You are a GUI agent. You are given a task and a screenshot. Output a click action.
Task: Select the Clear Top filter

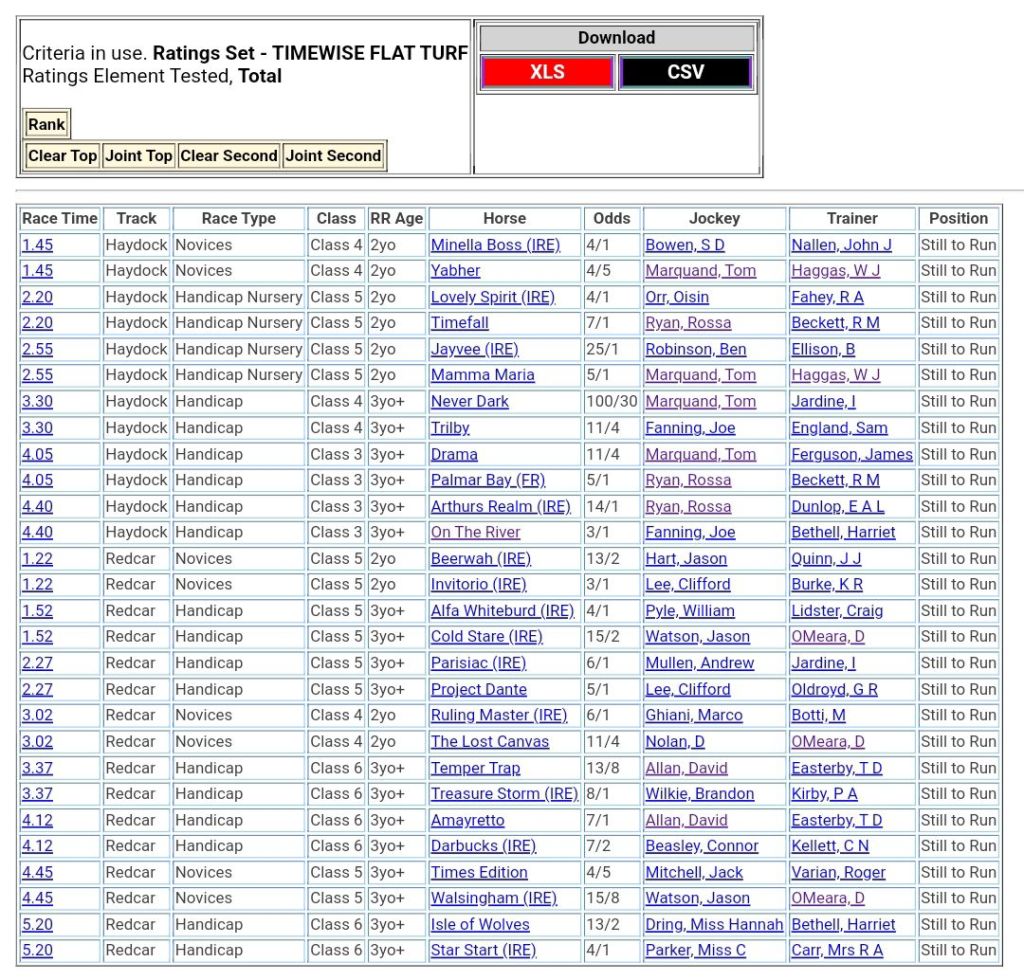point(62,155)
